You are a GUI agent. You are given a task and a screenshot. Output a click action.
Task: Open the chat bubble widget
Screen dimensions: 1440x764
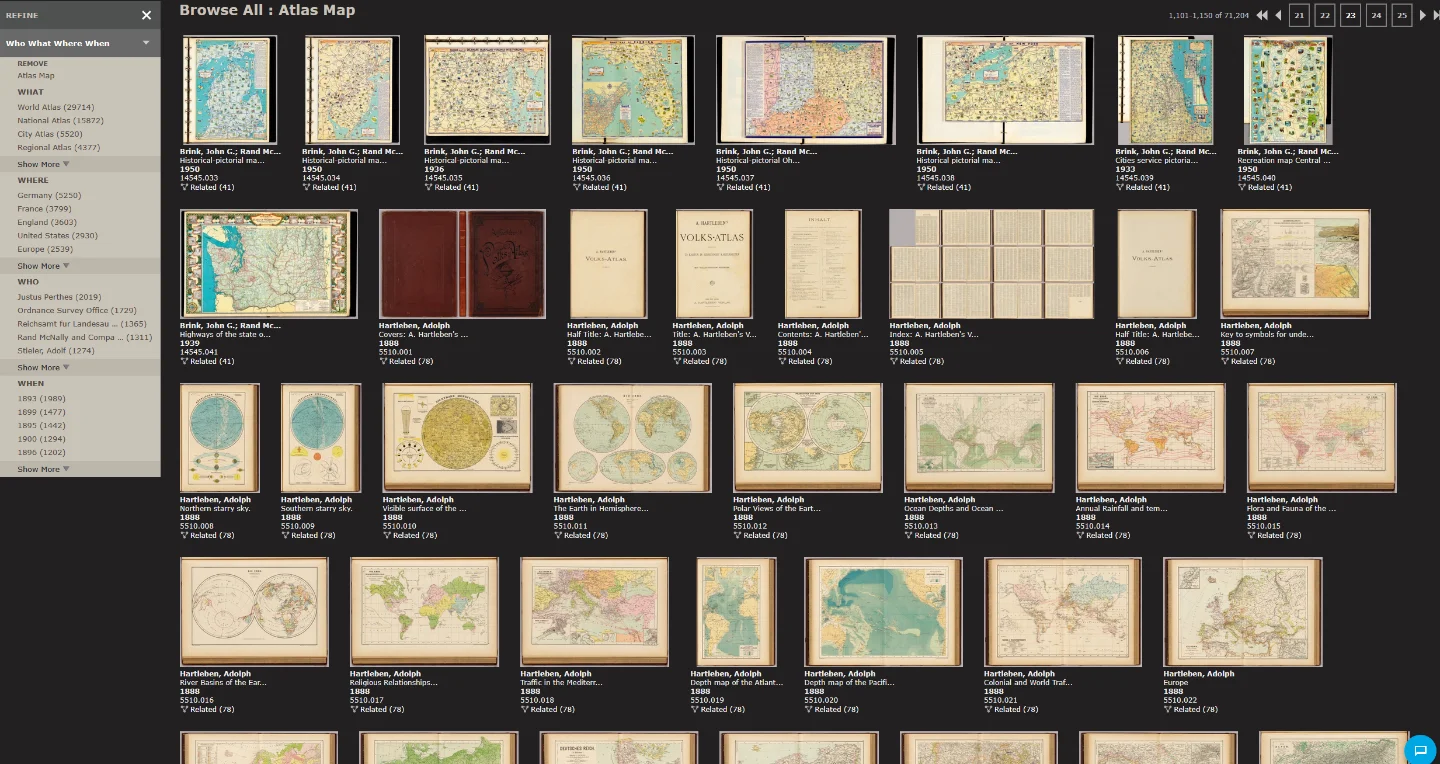[x=1420, y=749]
